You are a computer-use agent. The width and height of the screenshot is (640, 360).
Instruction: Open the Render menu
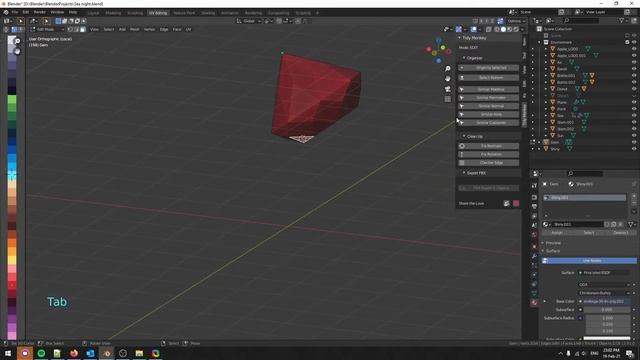click(40, 12)
